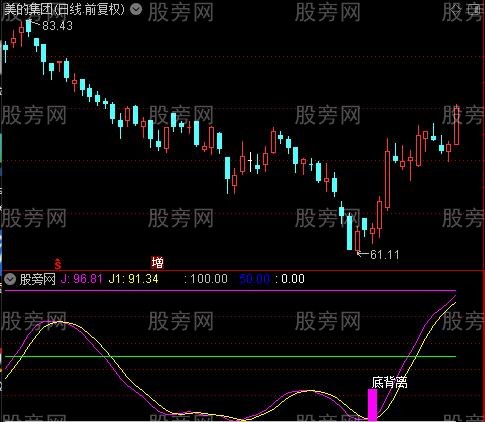Select the last red candlestick on right
485x422 pixels.
pos(456,125)
